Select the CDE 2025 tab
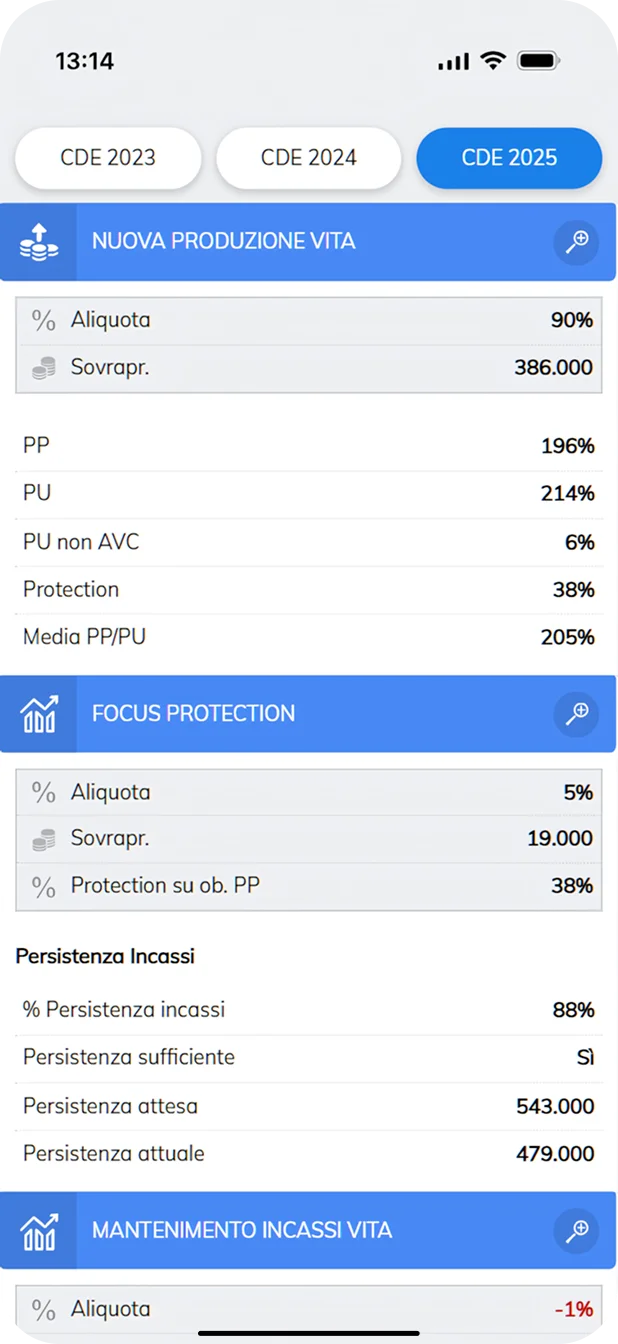 point(509,158)
